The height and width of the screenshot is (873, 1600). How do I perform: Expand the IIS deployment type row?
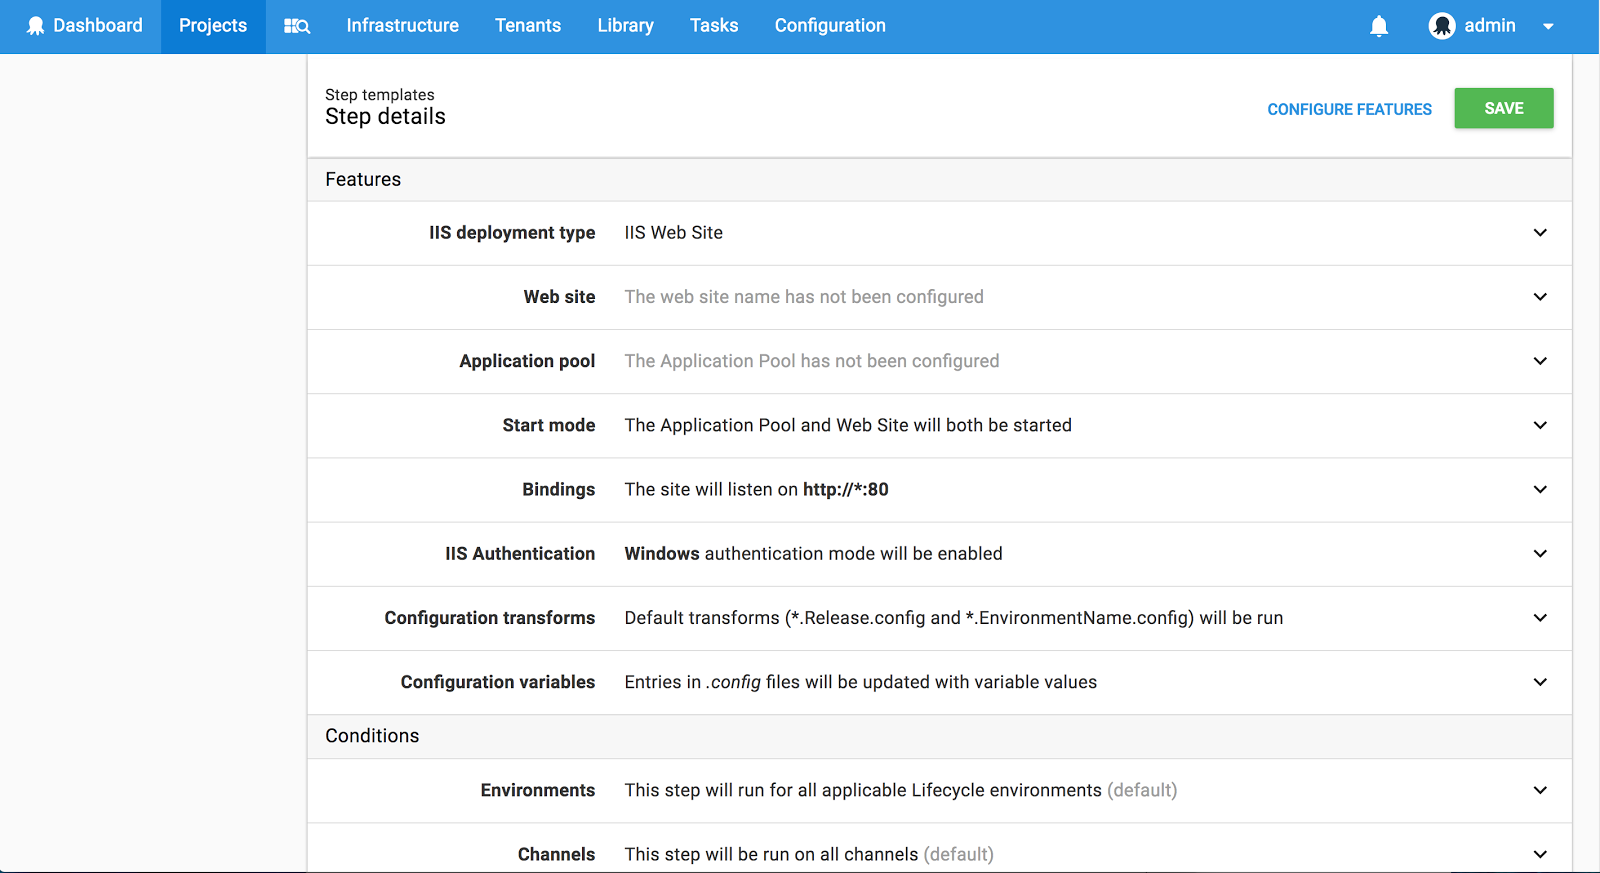939,233
